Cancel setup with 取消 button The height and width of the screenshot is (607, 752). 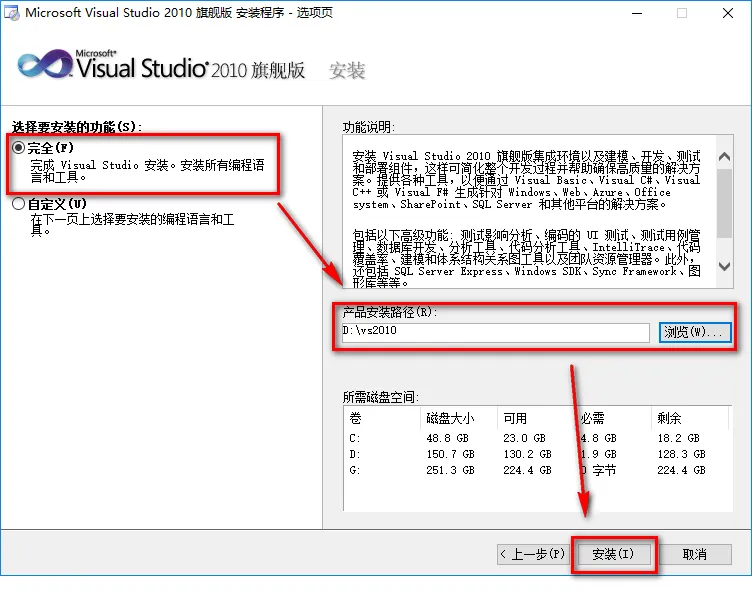[695, 554]
